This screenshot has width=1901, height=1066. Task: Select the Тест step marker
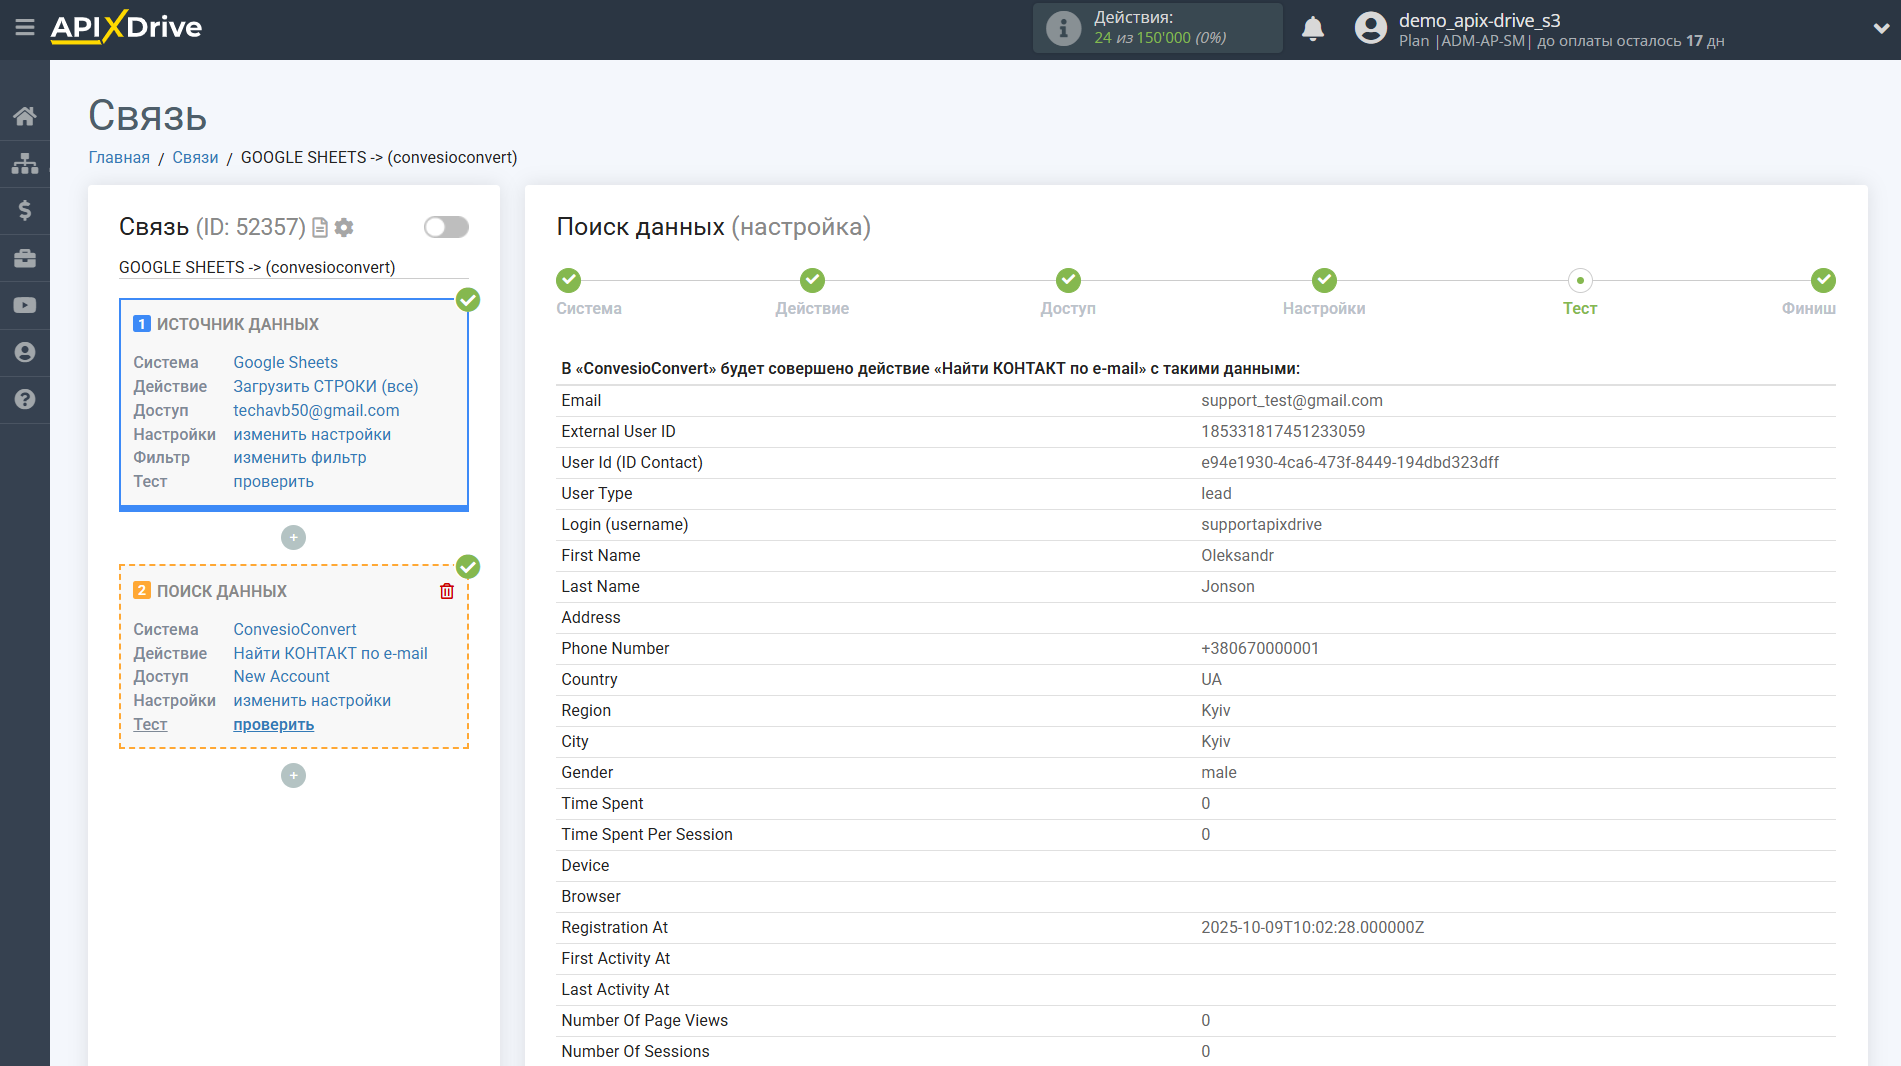(1579, 281)
